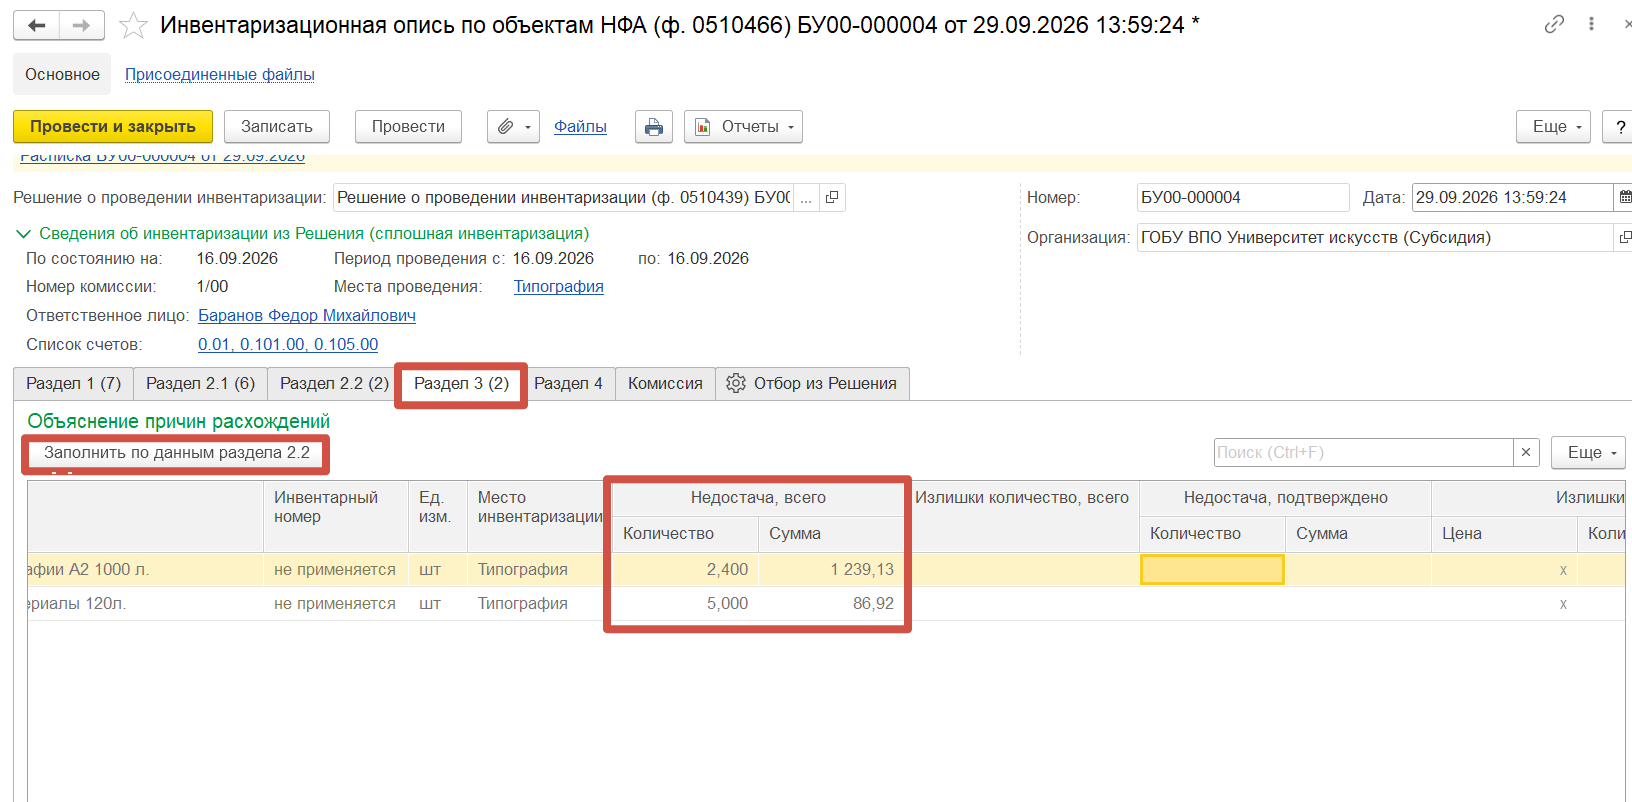Expand the top Еще menu
Viewport: 1632px width, 802px height.
click(x=1553, y=127)
